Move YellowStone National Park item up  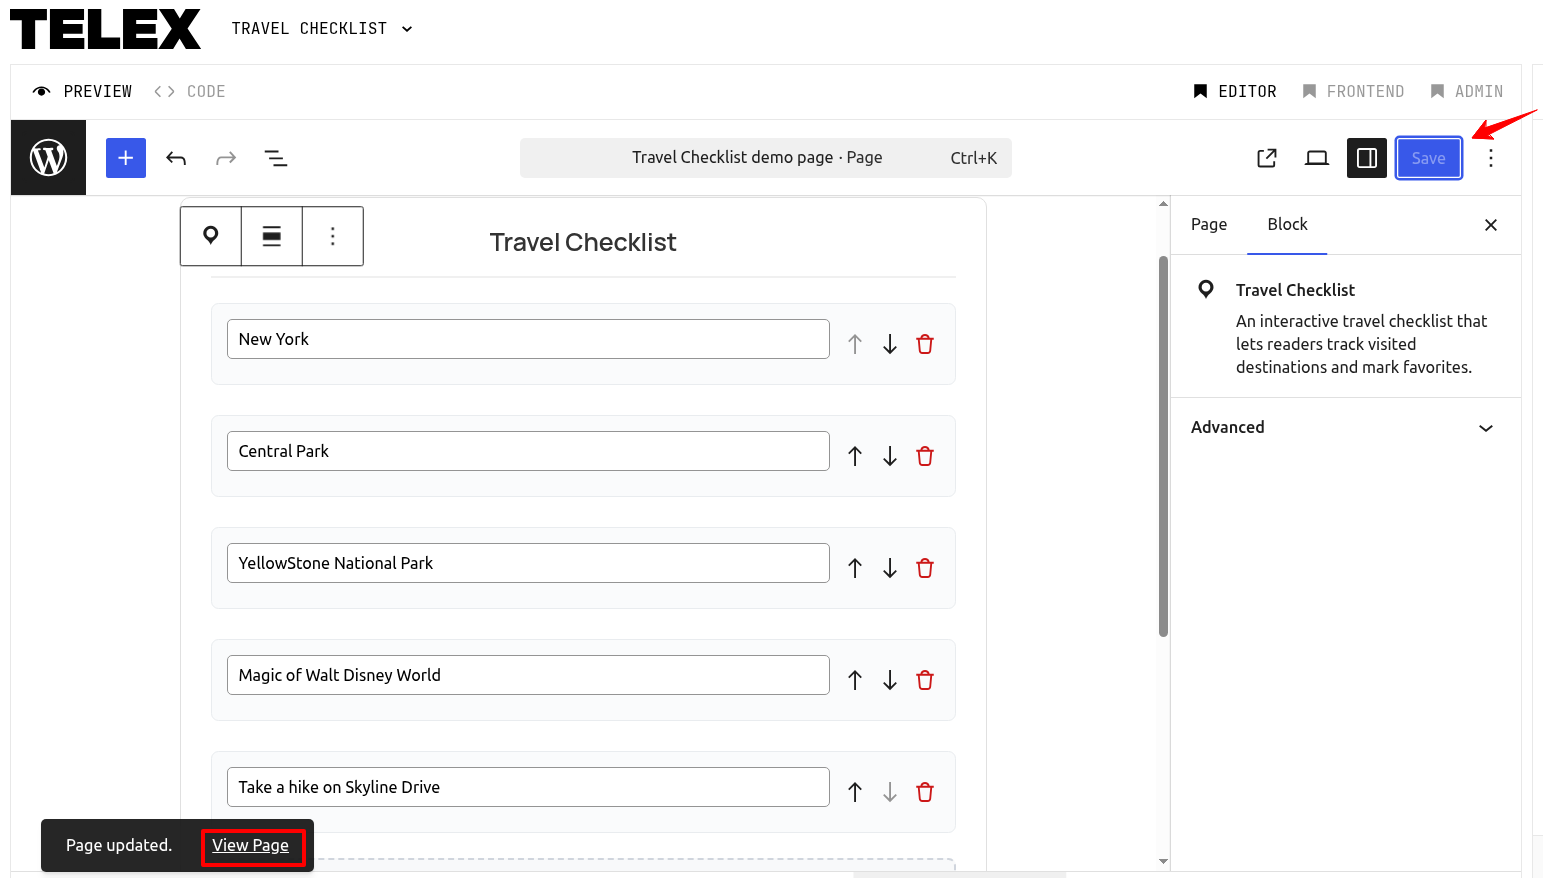pyautogui.click(x=855, y=568)
